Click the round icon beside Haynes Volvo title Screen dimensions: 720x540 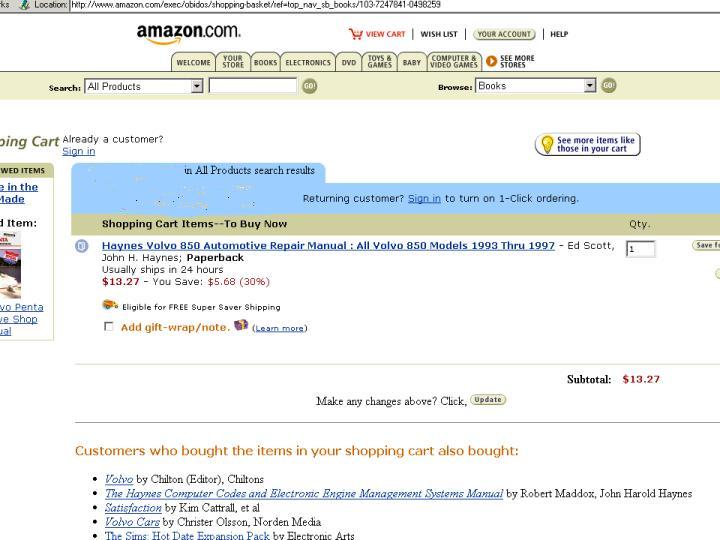[81, 246]
